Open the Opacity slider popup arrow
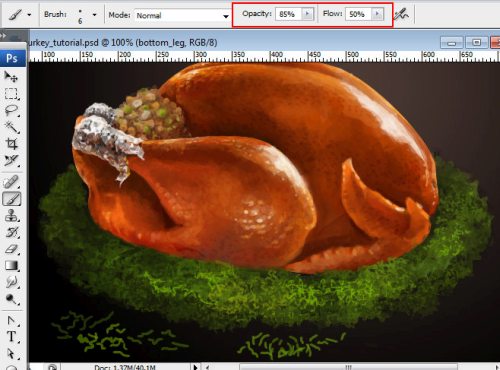This screenshot has width=500, height=370. point(307,14)
